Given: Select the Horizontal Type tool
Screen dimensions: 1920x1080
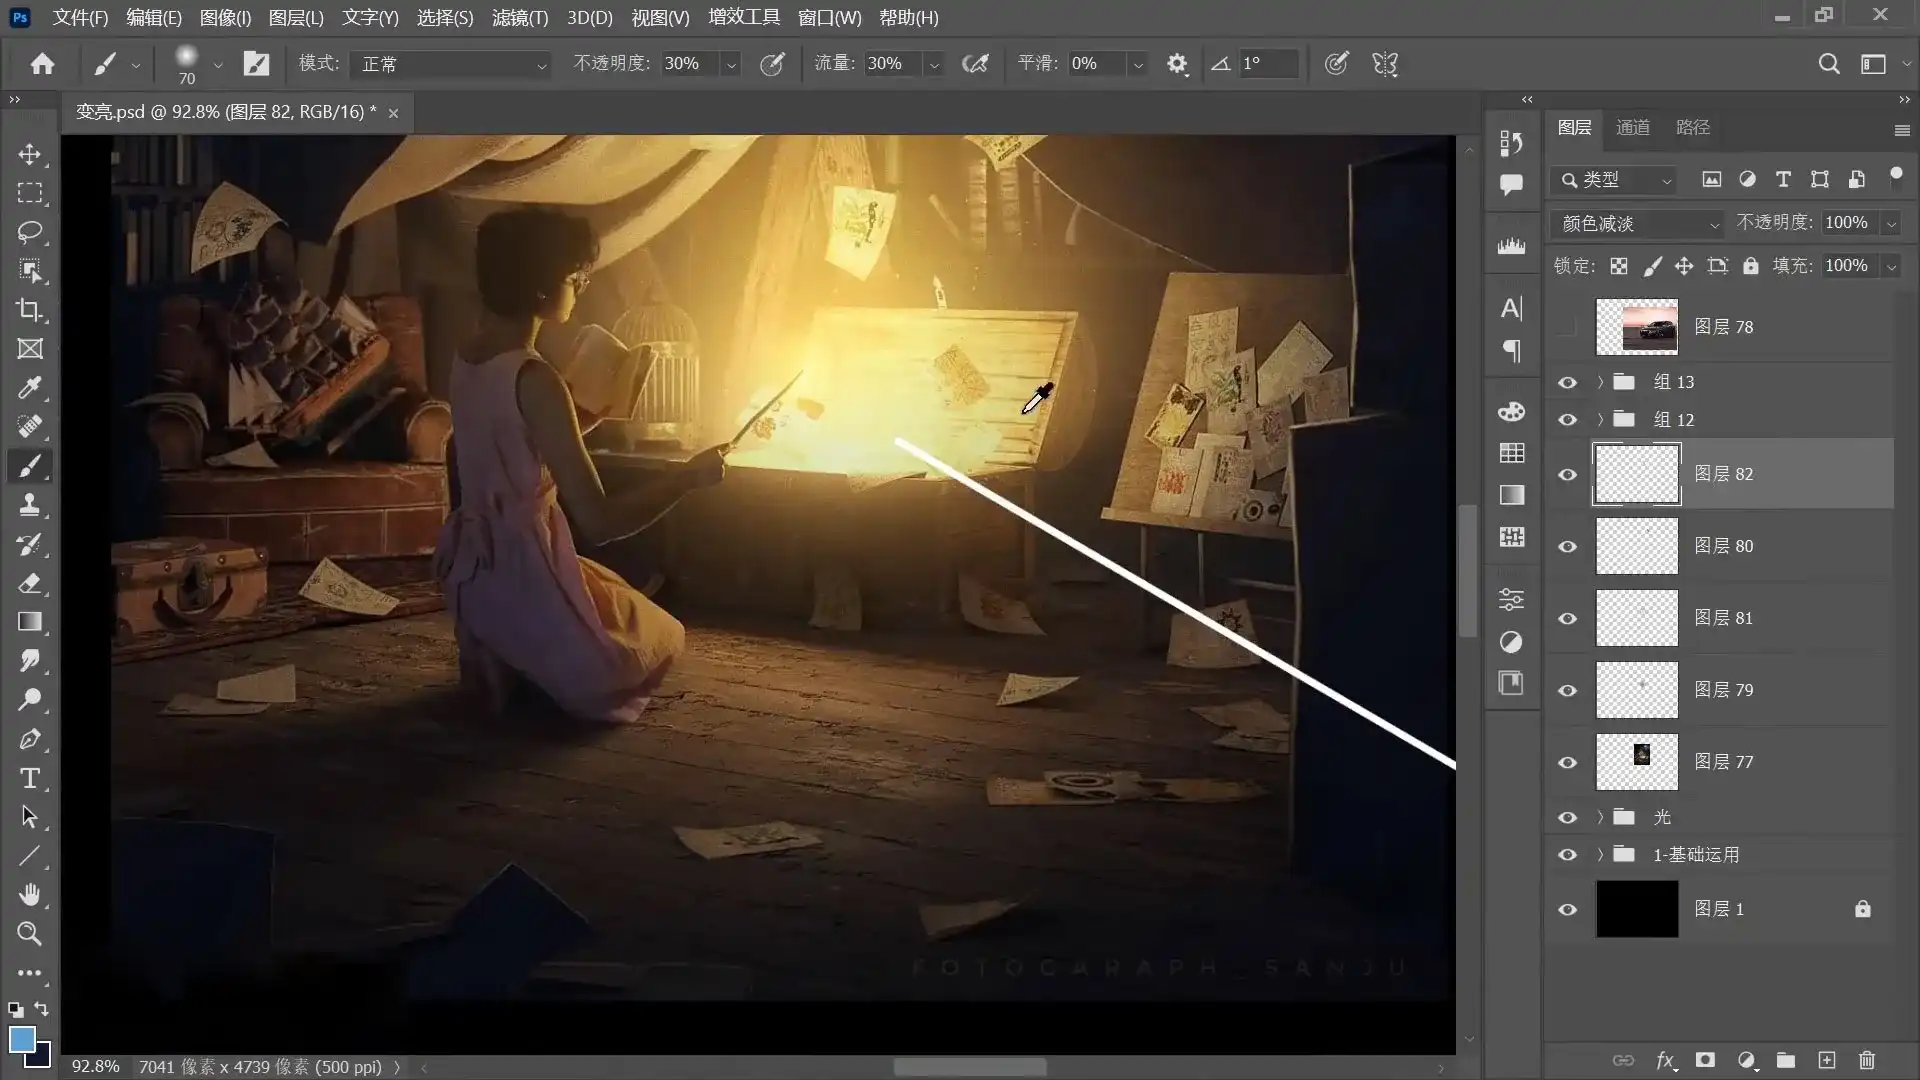Looking at the screenshot, I should point(30,778).
